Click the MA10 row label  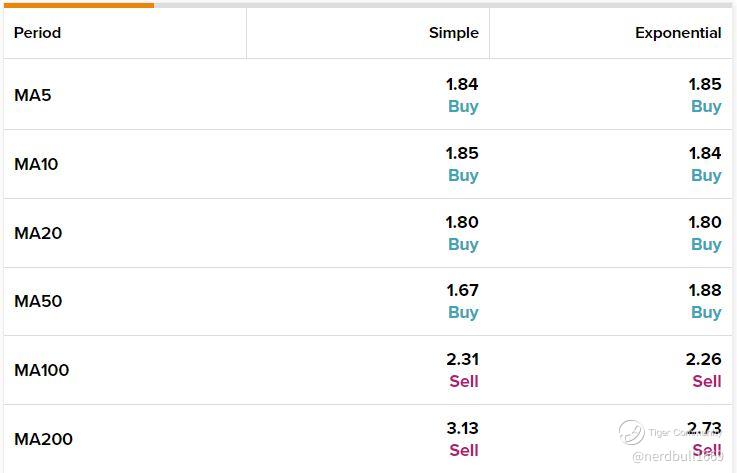(36, 164)
